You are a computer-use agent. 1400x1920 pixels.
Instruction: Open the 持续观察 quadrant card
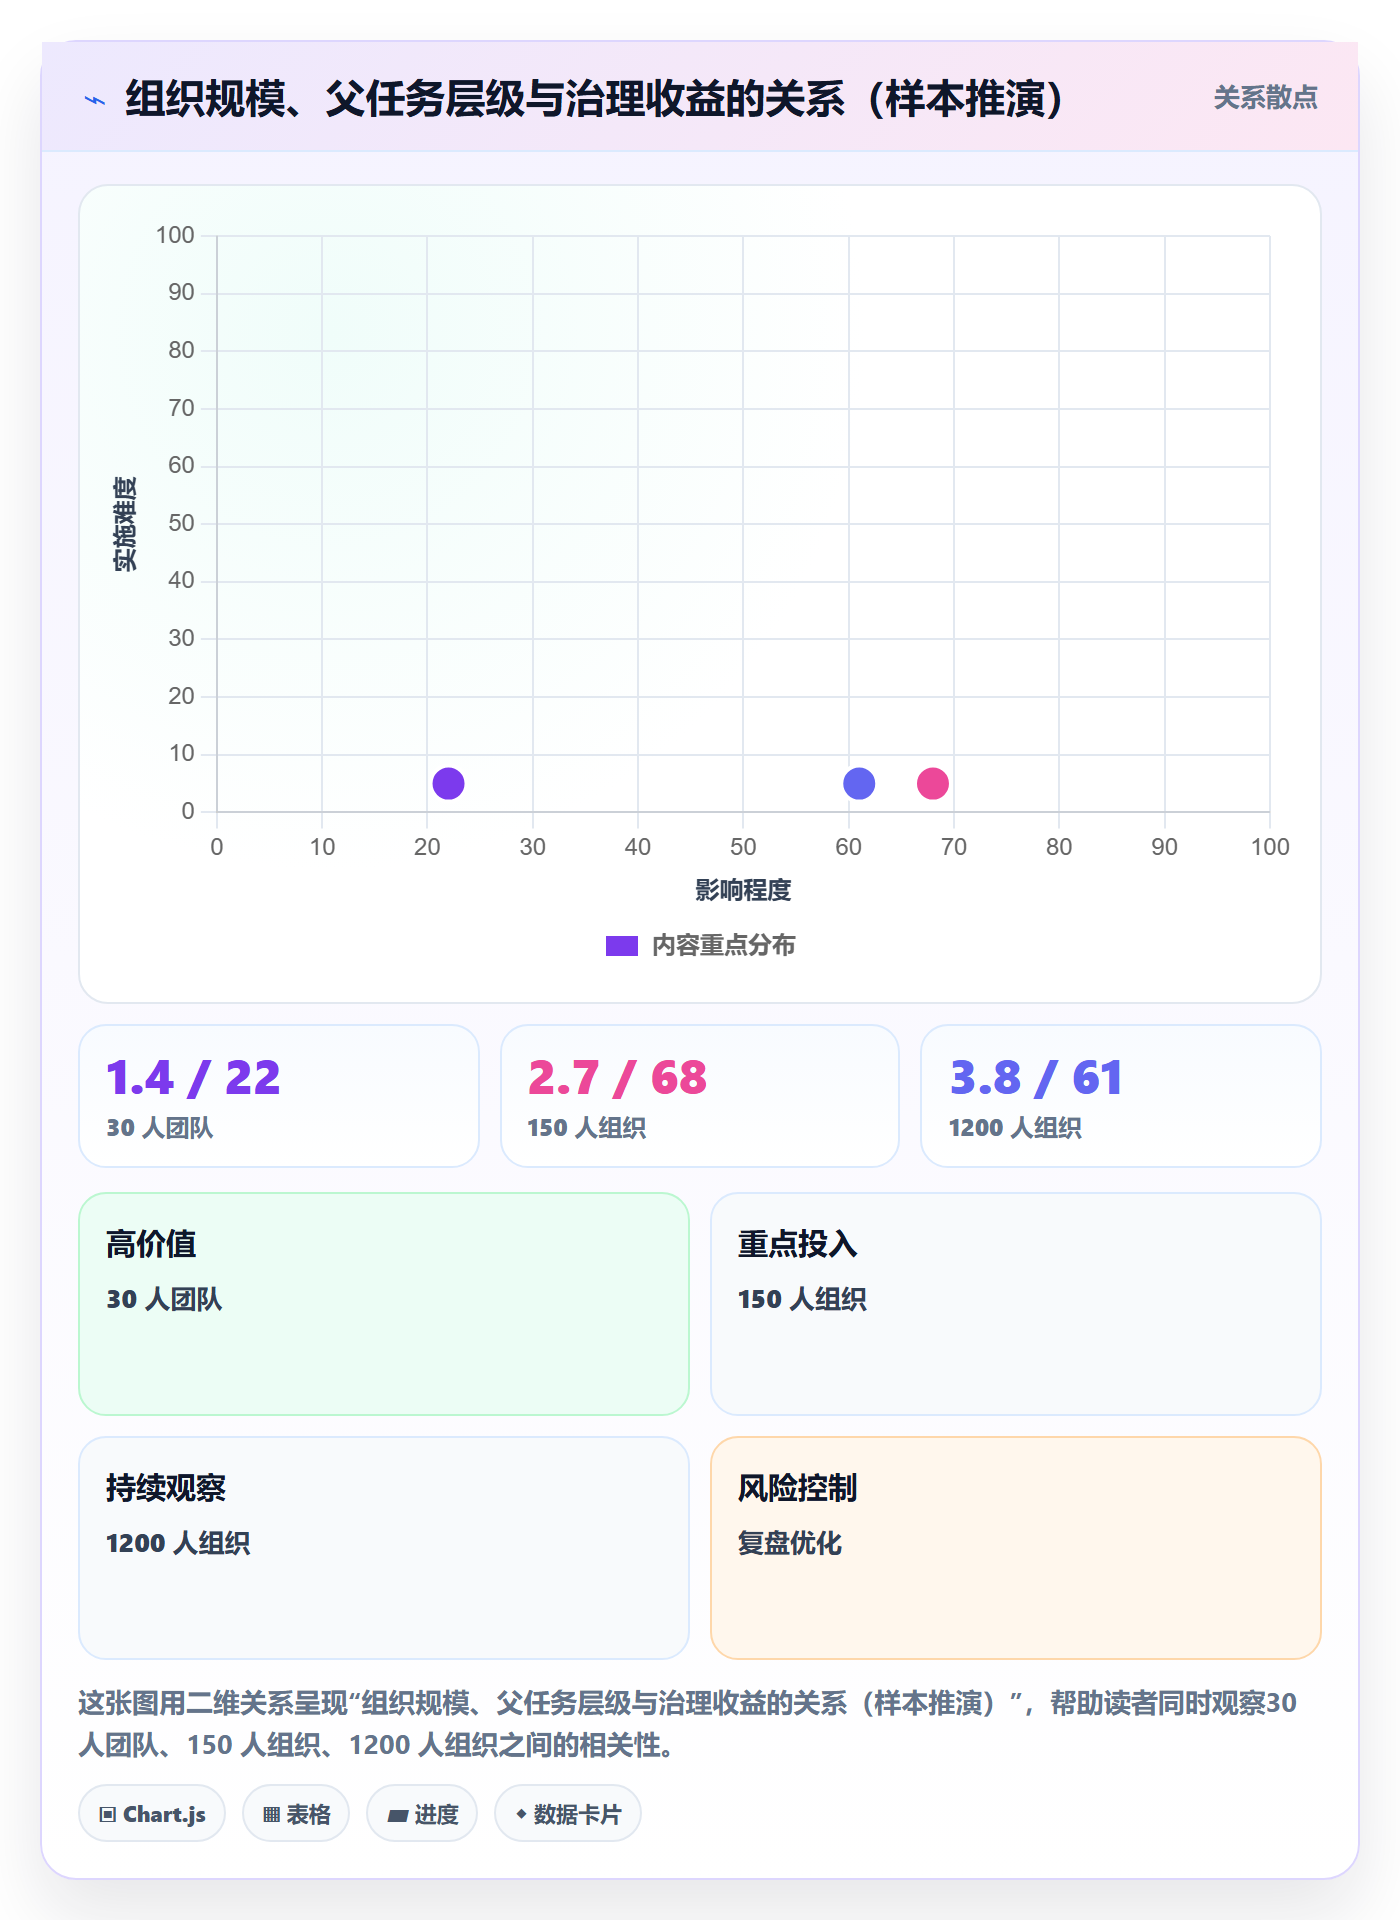tap(384, 1547)
